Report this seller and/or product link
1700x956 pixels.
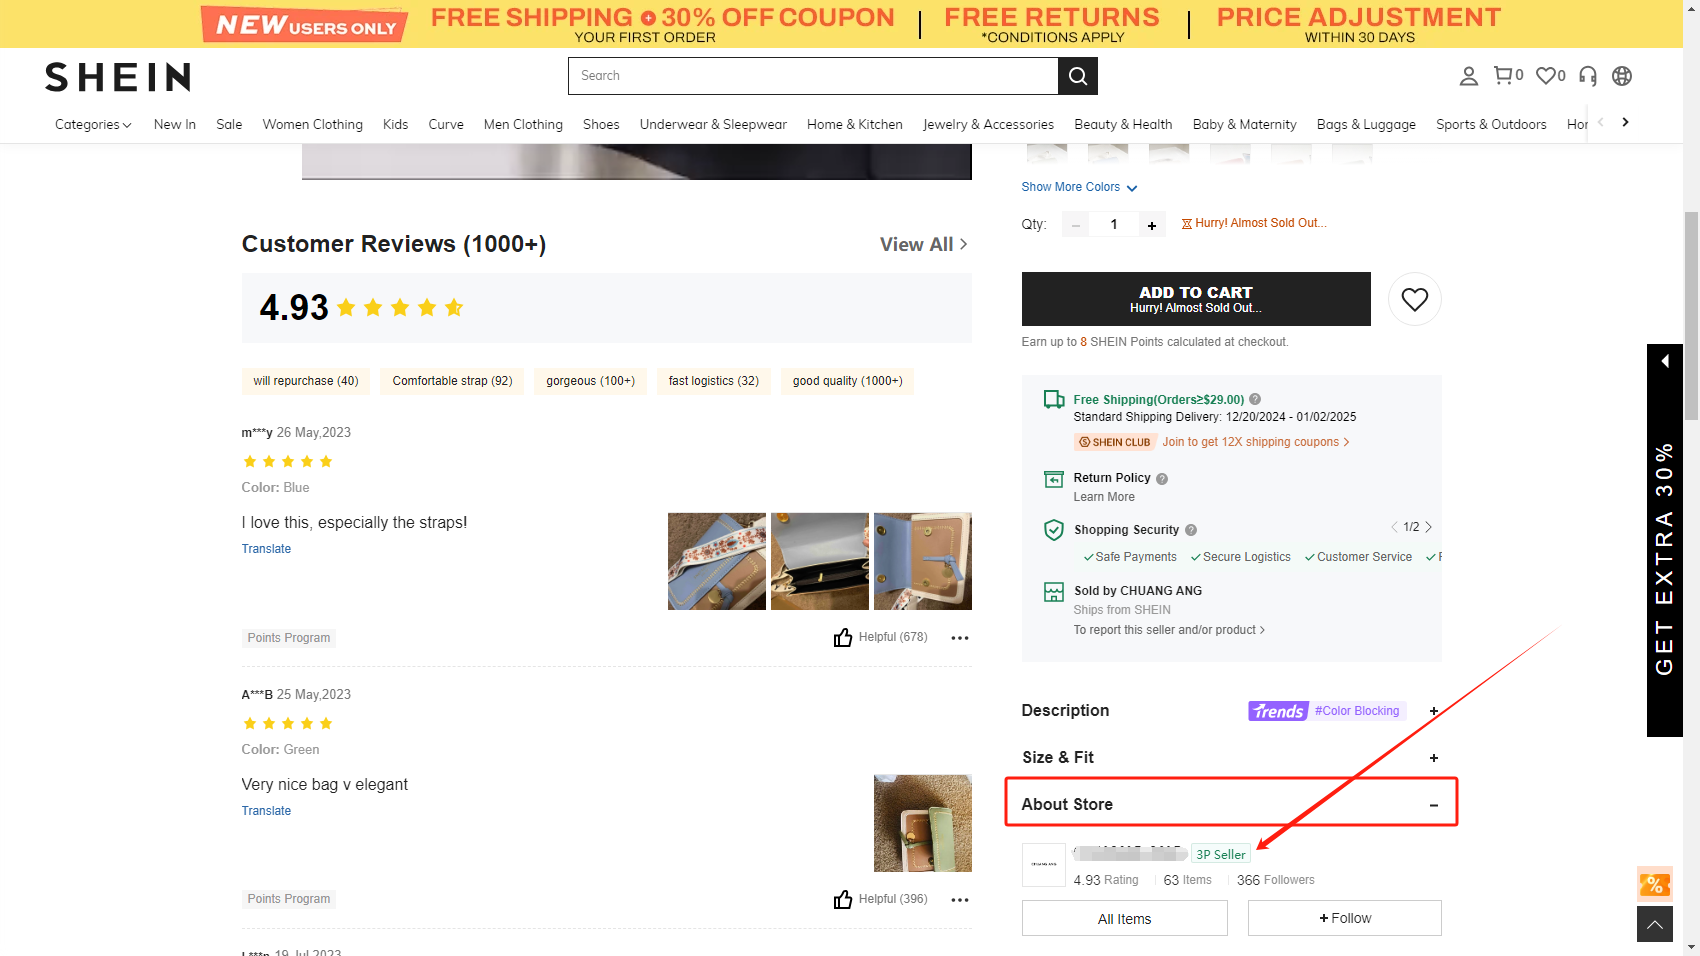1169,630
